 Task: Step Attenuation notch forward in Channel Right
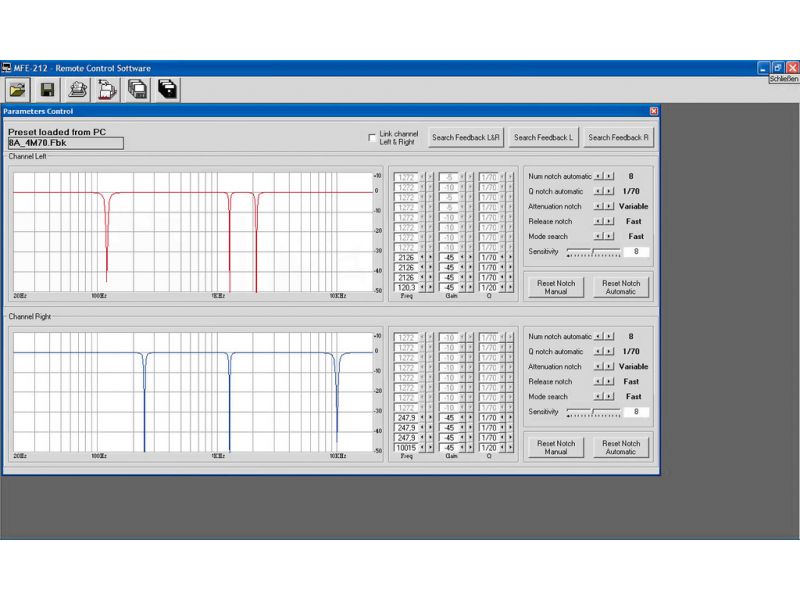point(610,367)
